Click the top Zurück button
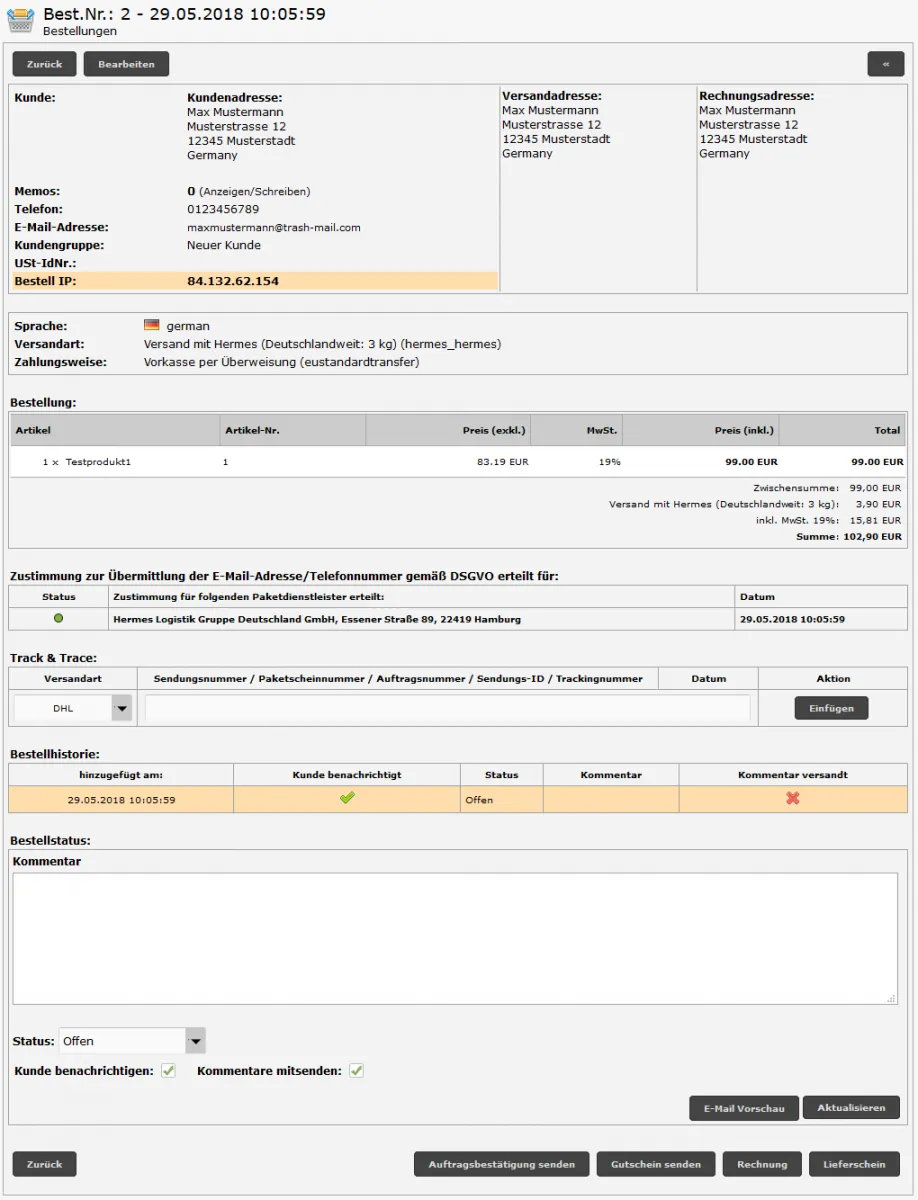The image size is (918, 1200). coord(44,64)
